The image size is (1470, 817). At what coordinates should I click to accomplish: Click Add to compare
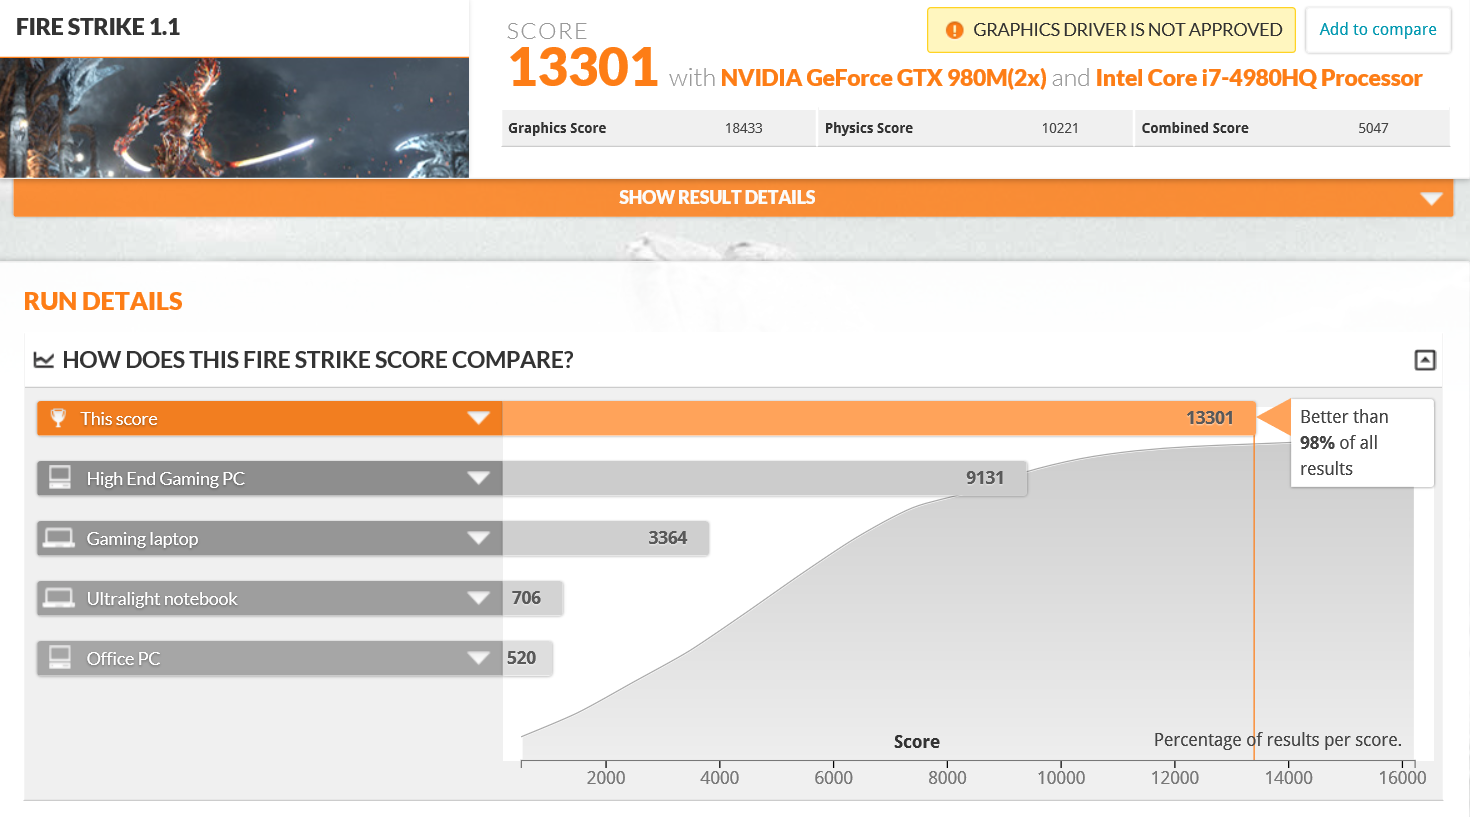click(x=1378, y=30)
